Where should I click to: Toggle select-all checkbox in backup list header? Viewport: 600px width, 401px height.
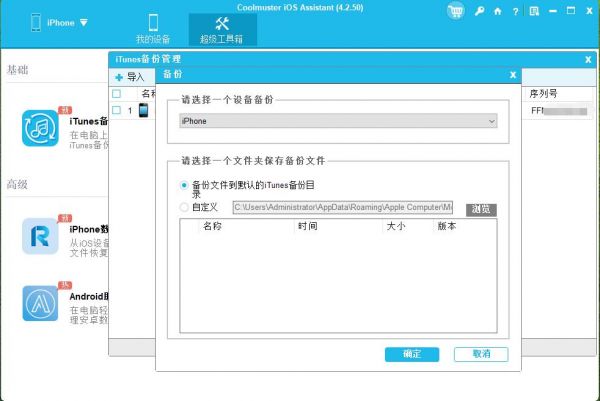tap(117, 94)
